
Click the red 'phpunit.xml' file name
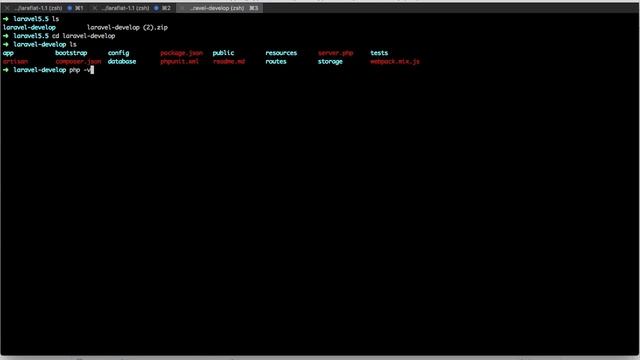180,62
